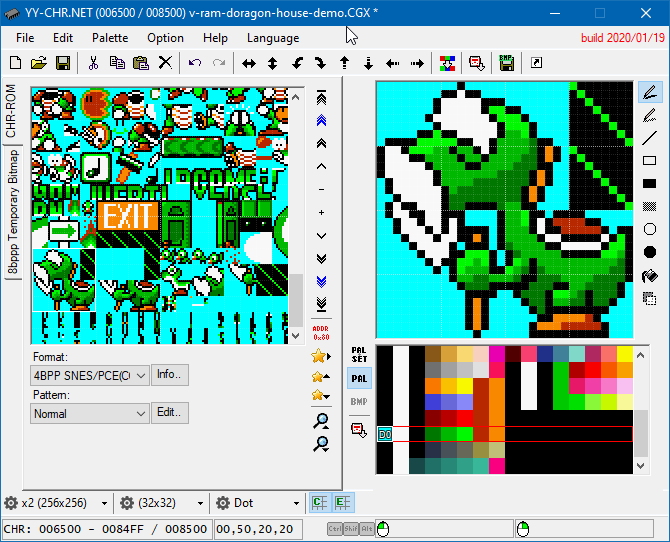This screenshot has width=670, height=542.
Task: Open the Palette menu
Action: [110, 38]
